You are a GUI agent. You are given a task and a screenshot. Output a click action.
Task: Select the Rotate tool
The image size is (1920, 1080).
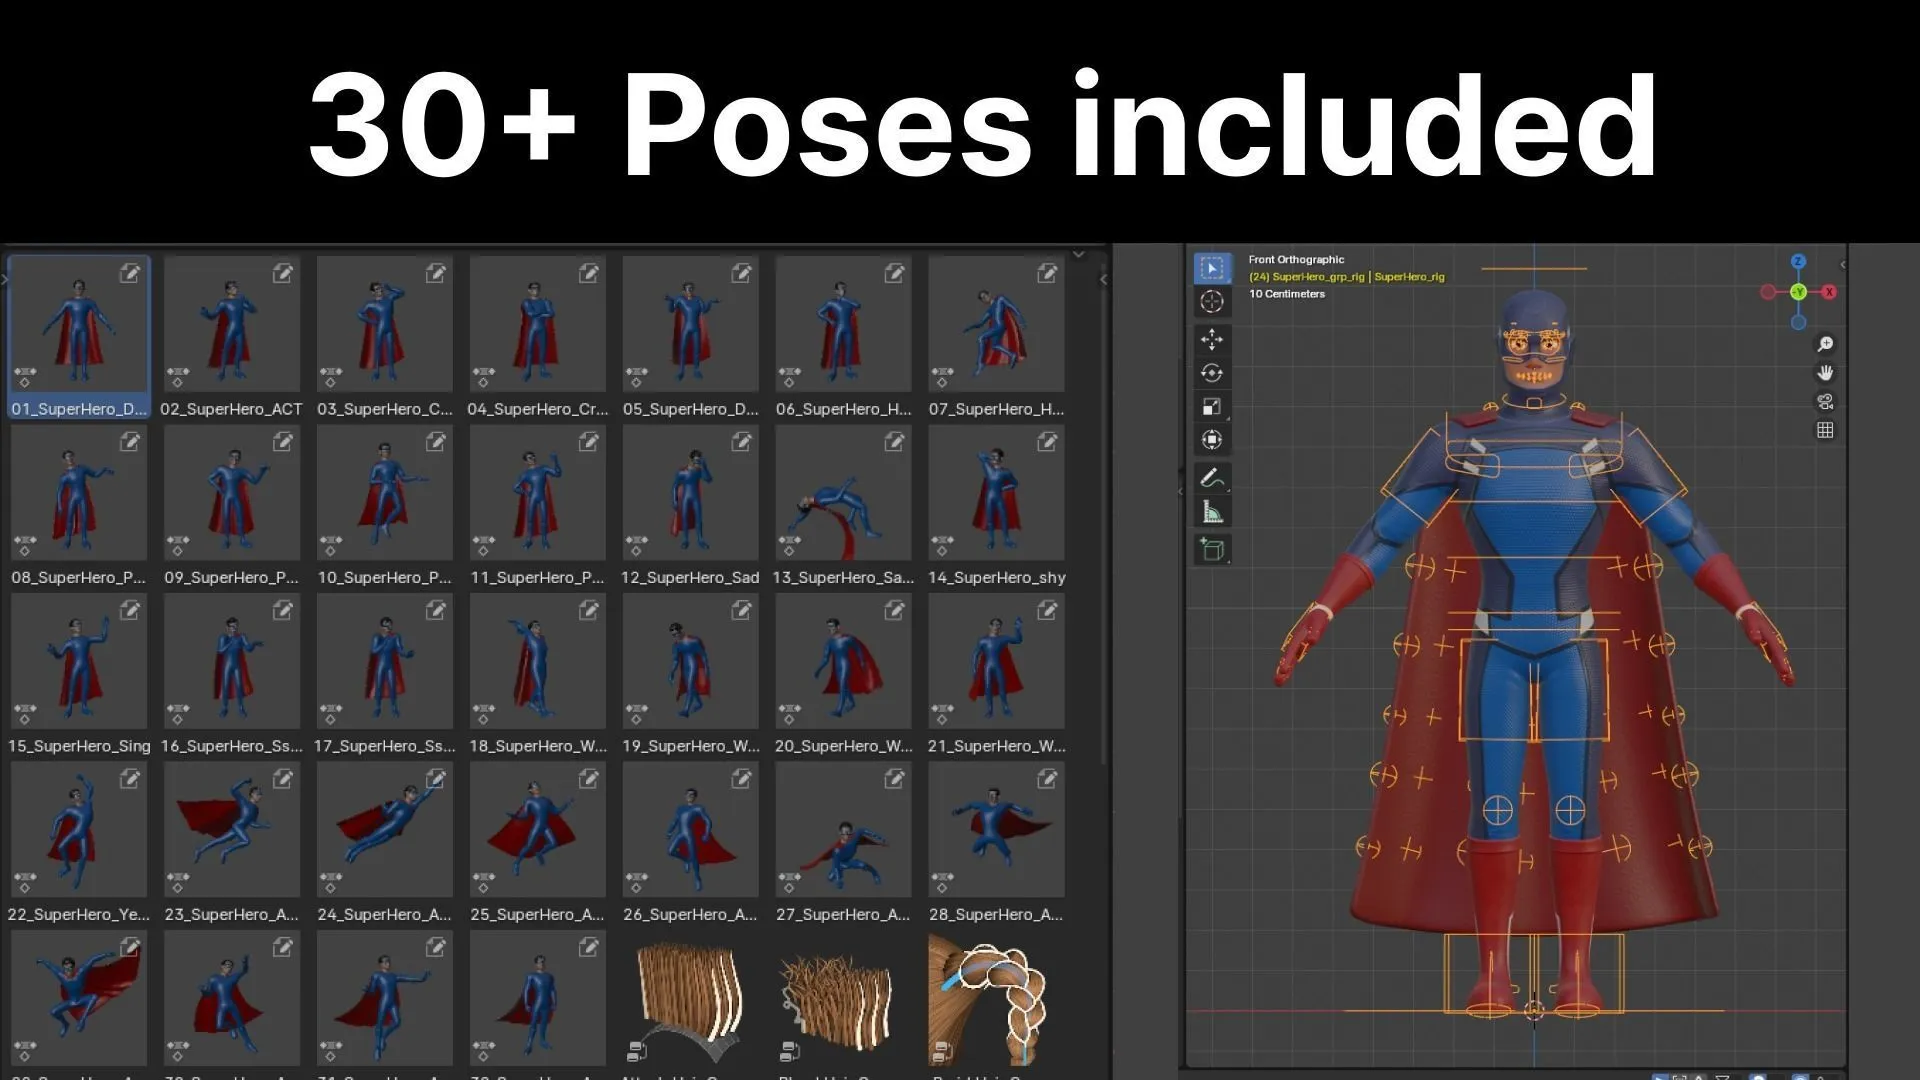coord(1213,372)
